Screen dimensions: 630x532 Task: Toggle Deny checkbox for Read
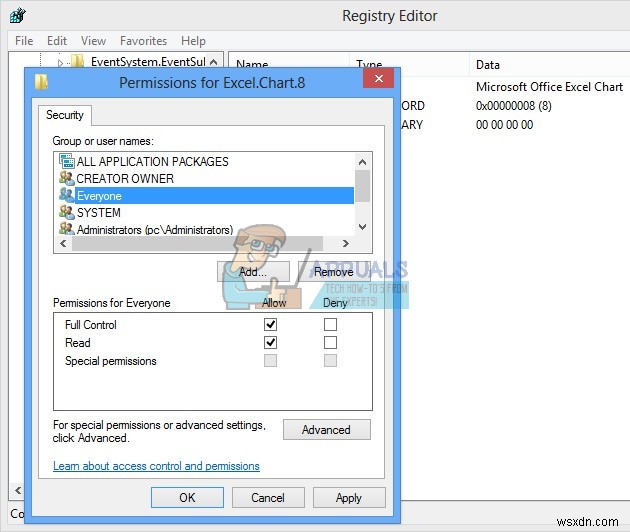(x=330, y=342)
